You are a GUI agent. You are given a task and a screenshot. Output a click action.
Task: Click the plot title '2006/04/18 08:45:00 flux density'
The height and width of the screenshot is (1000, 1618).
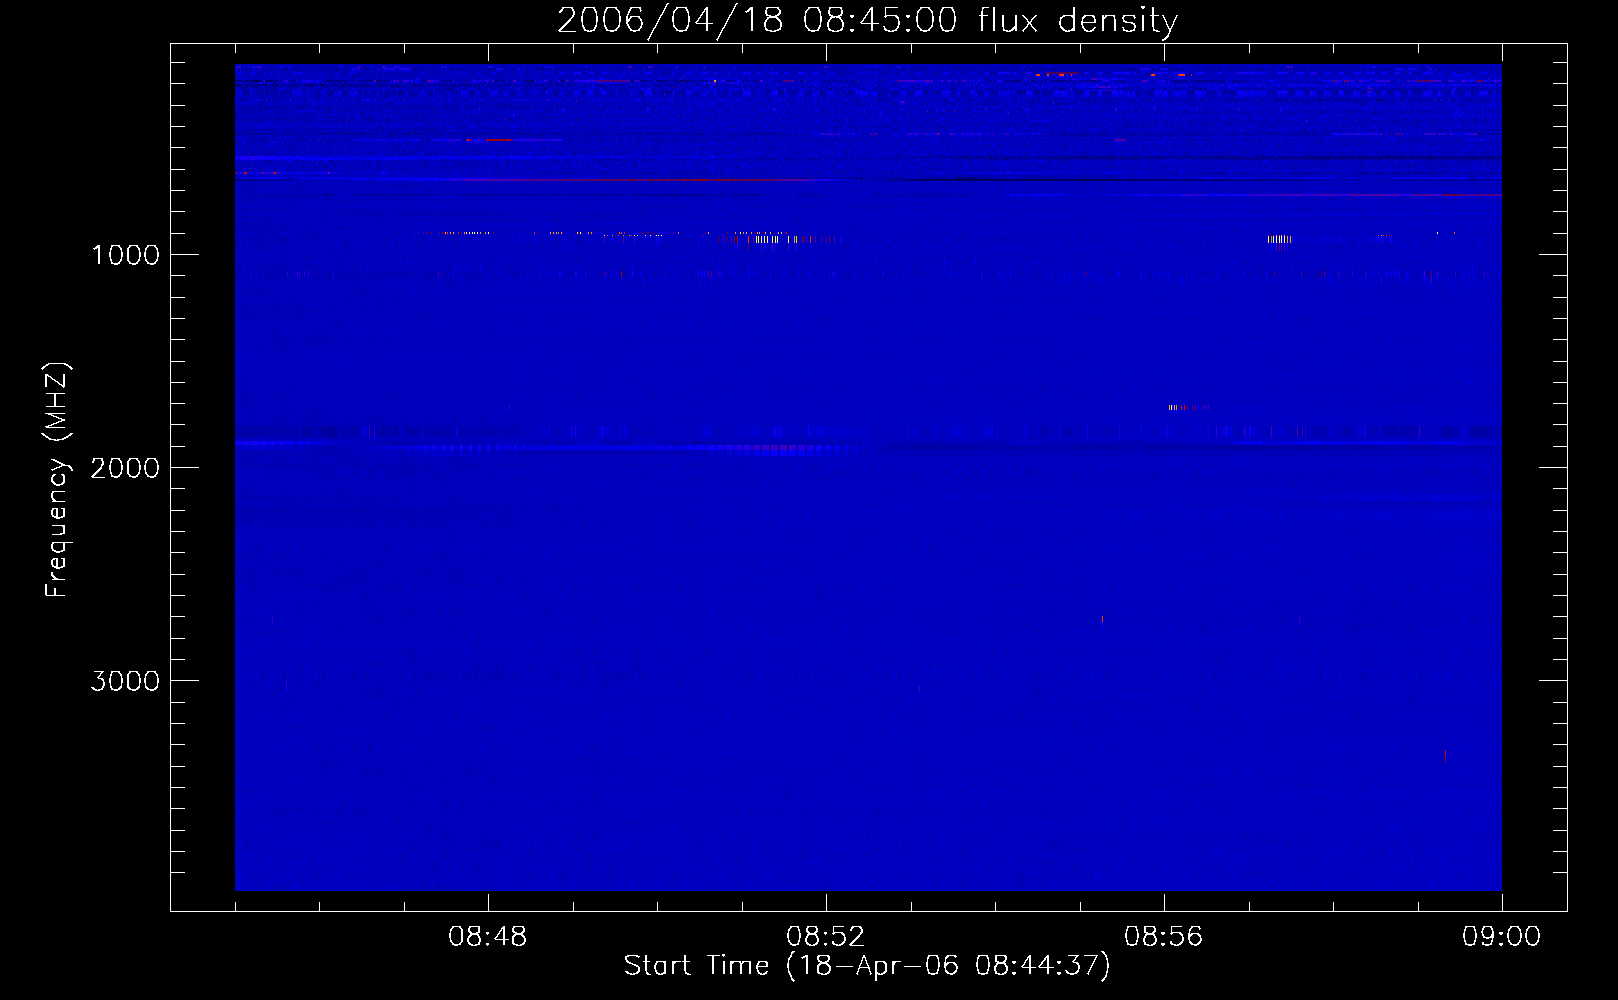point(867,21)
